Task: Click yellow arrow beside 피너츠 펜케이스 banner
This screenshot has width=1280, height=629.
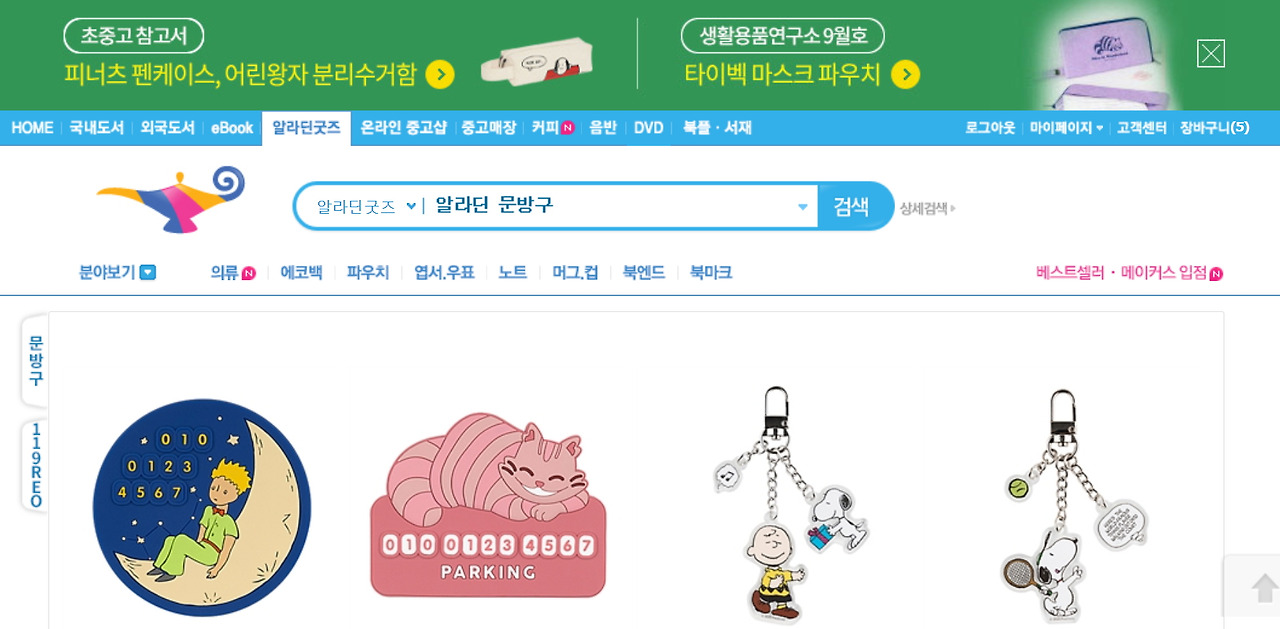Action: 440,75
